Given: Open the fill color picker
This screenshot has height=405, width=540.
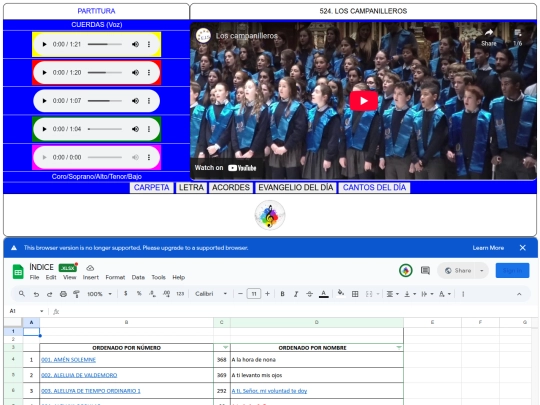Looking at the screenshot, I should click(341, 293).
